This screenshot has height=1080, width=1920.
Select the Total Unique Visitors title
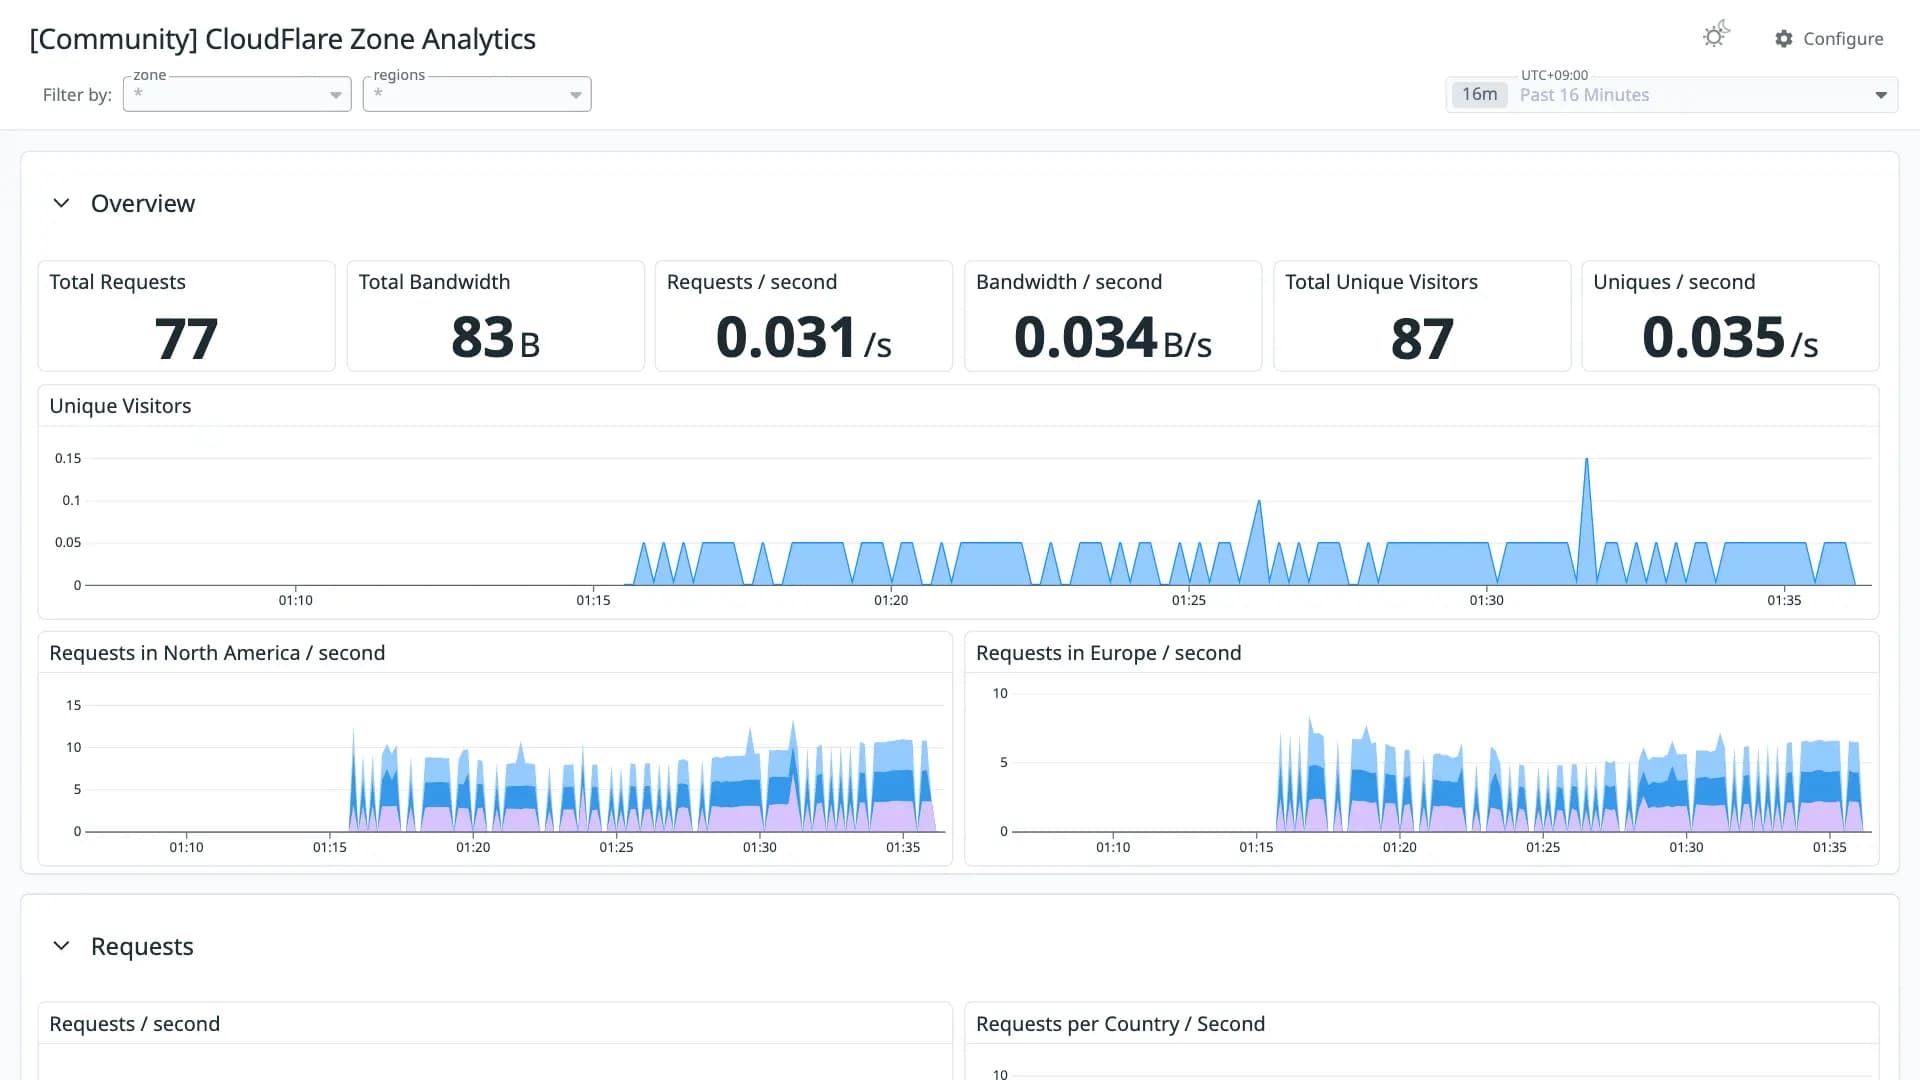pos(1381,282)
